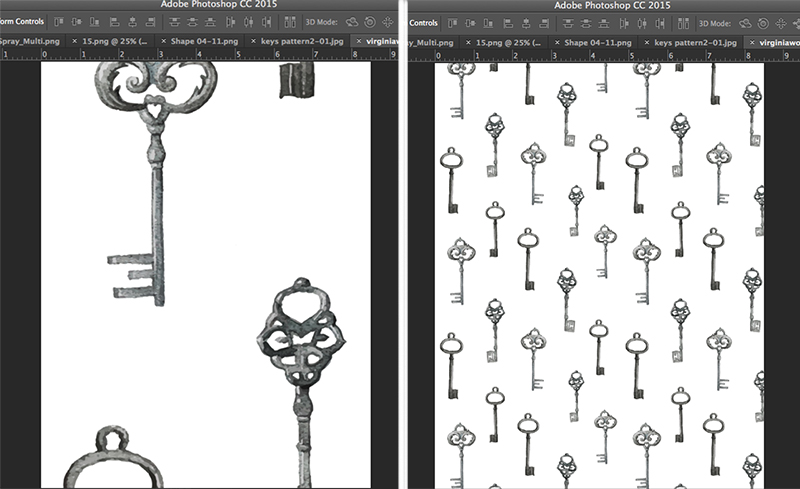Close keys pattern2-01.jpg tab in left window

[x=253, y=41]
